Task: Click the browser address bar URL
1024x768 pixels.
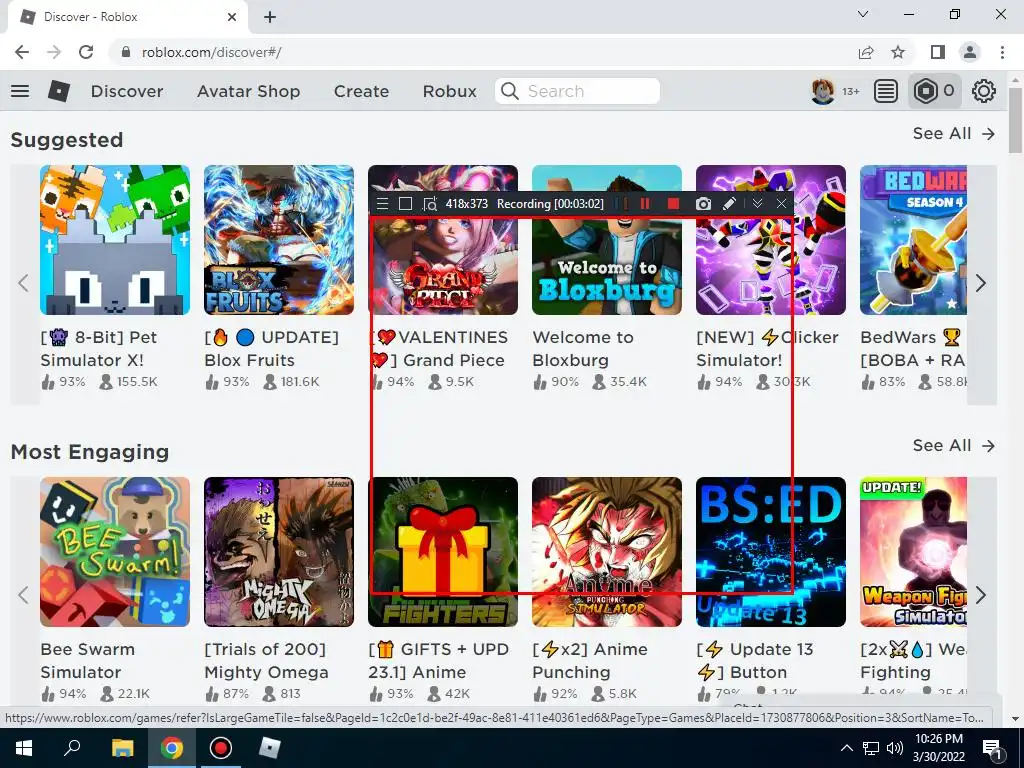Action: pyautogui.click(x=212, y=52)
